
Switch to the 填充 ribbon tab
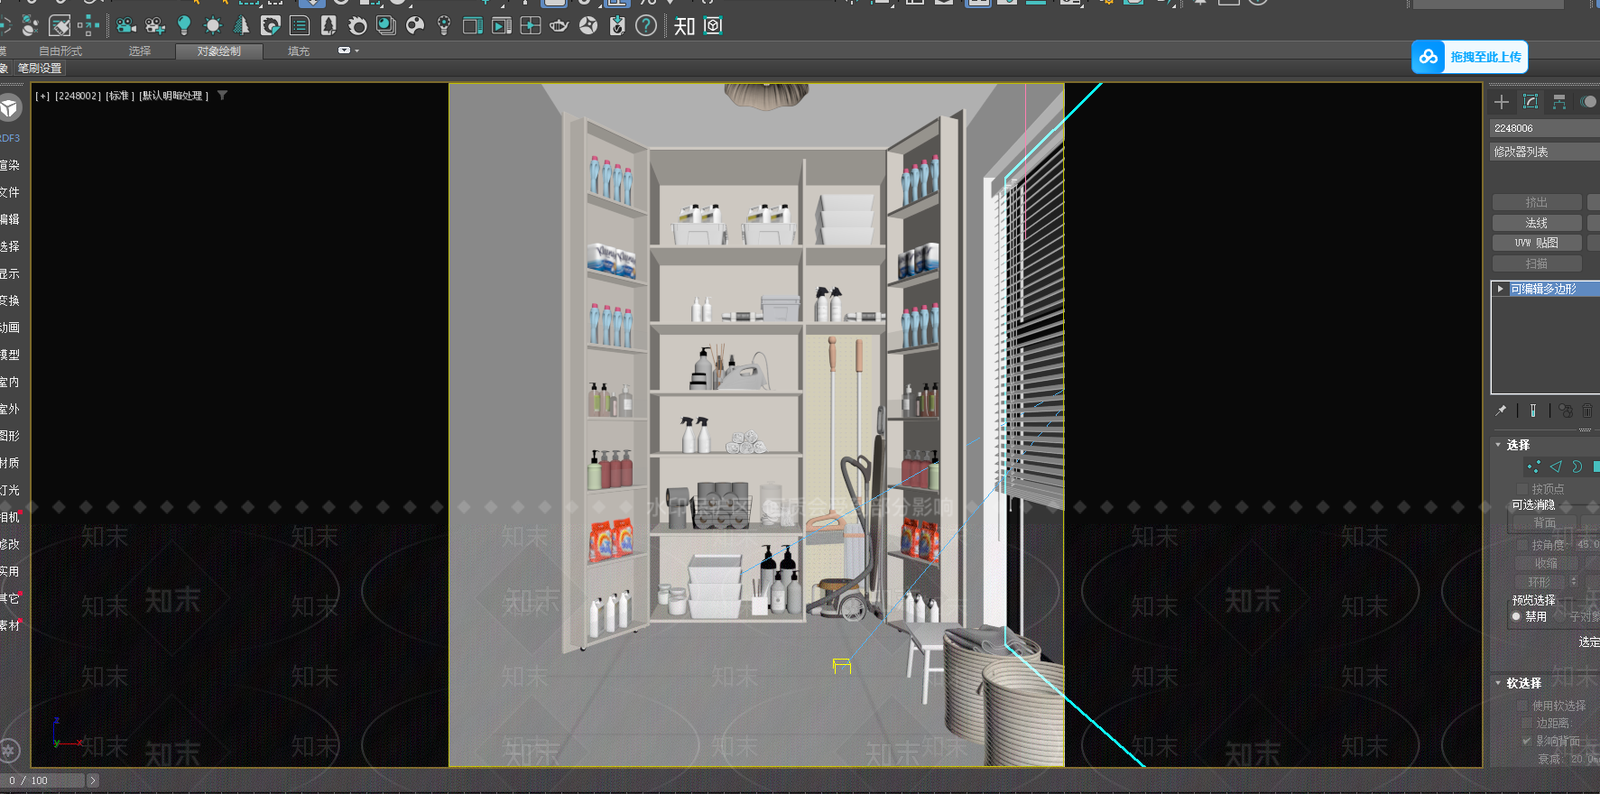(x=298, y=51)
